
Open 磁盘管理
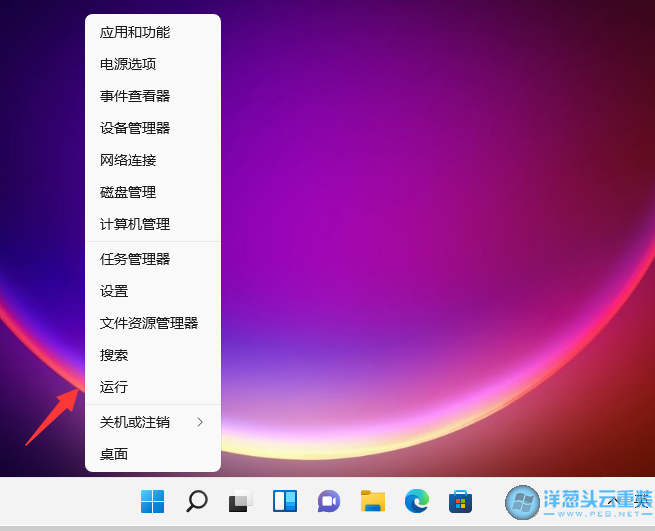(x=153, y=192)
